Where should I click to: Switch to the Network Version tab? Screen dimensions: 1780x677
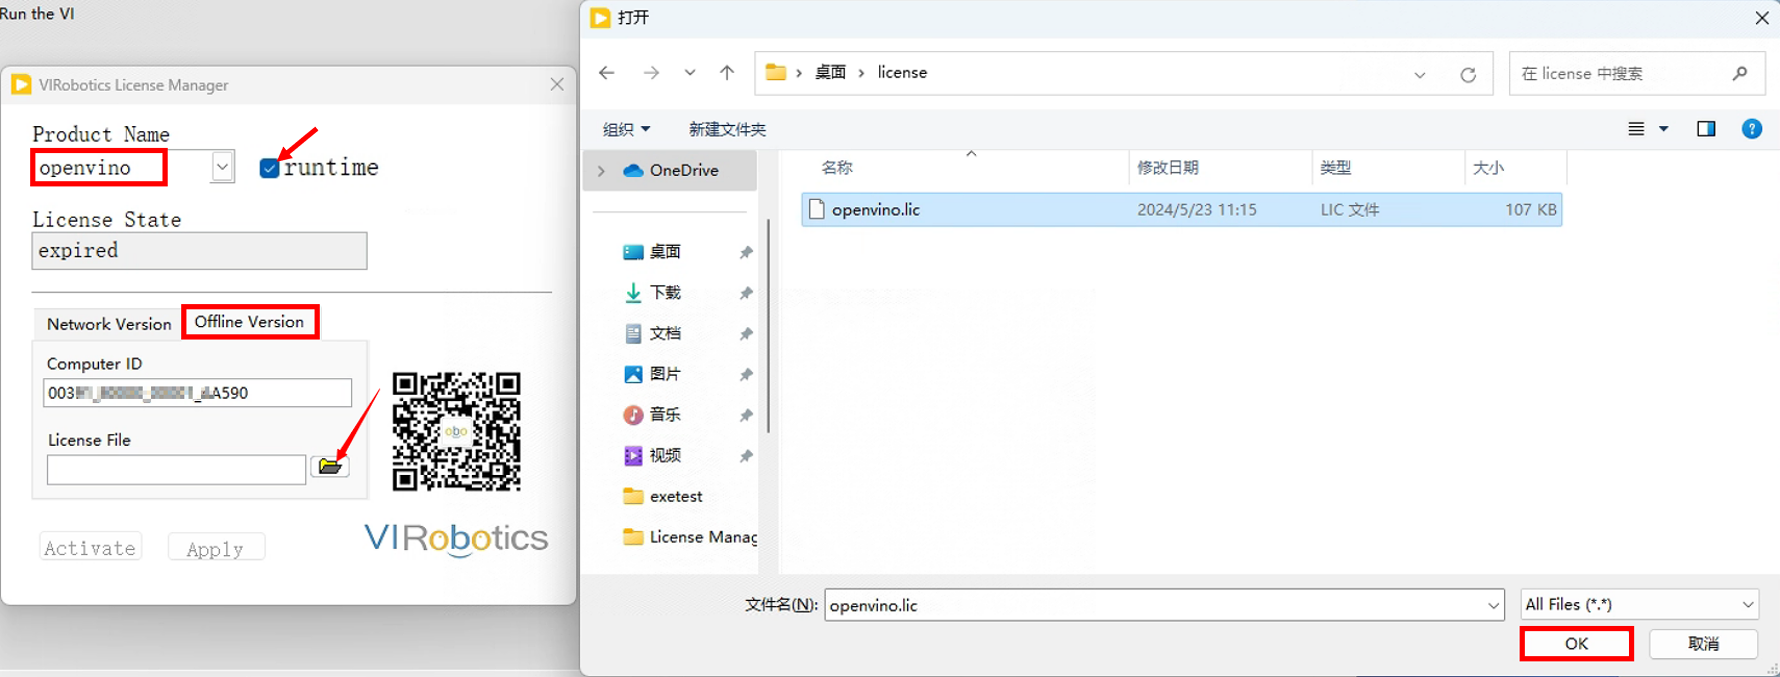pos(109,324)
